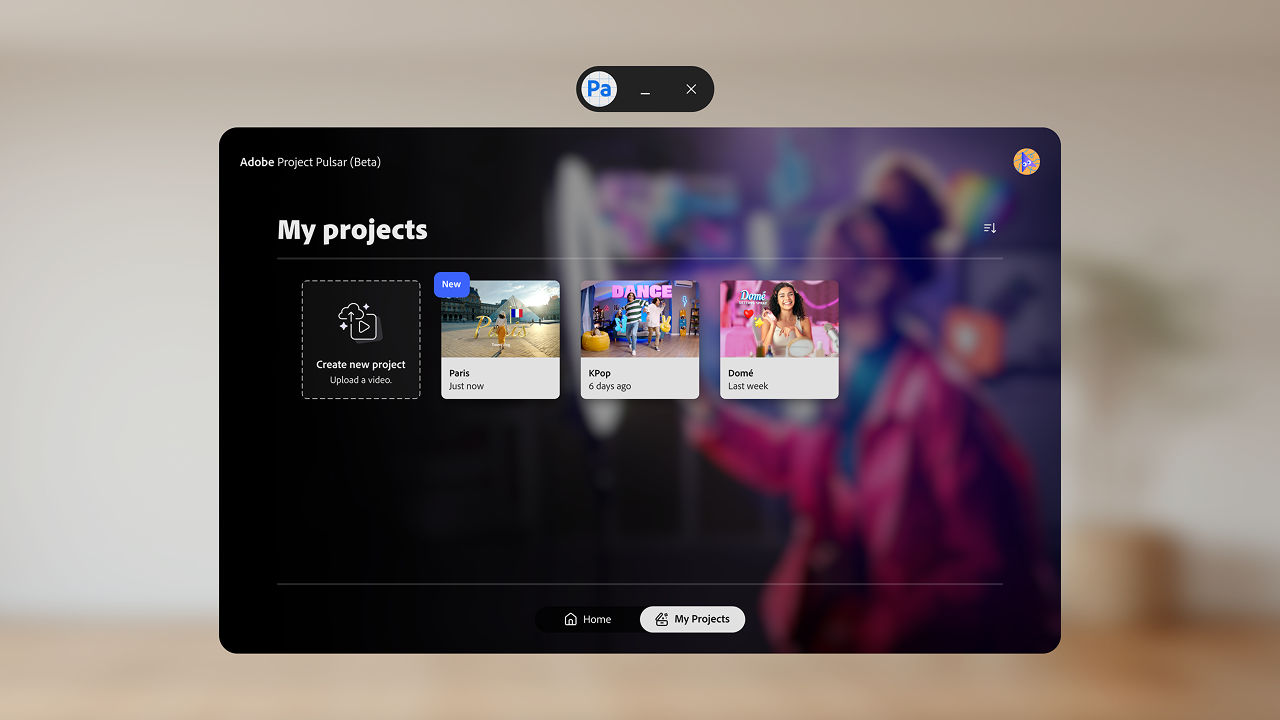
Task: Close the Project Pulsar window
Action: coord(691,90)
